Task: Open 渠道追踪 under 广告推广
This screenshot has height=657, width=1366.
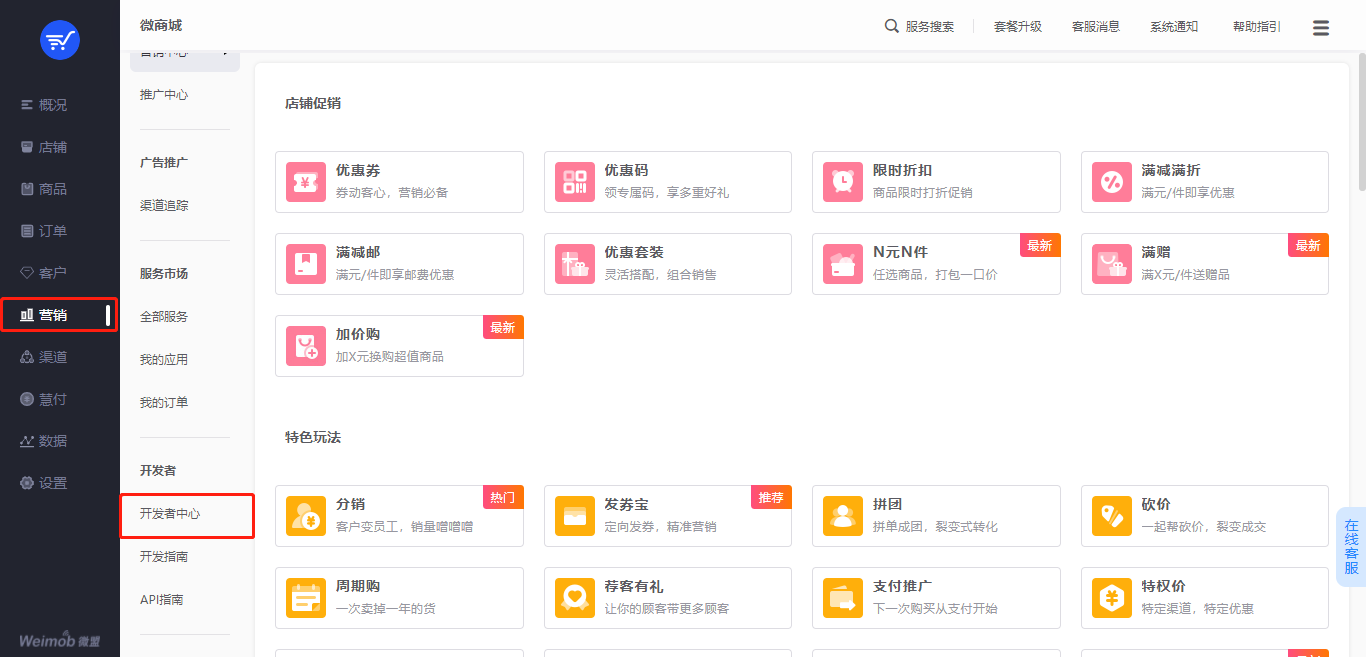Action: pos(164,205)
